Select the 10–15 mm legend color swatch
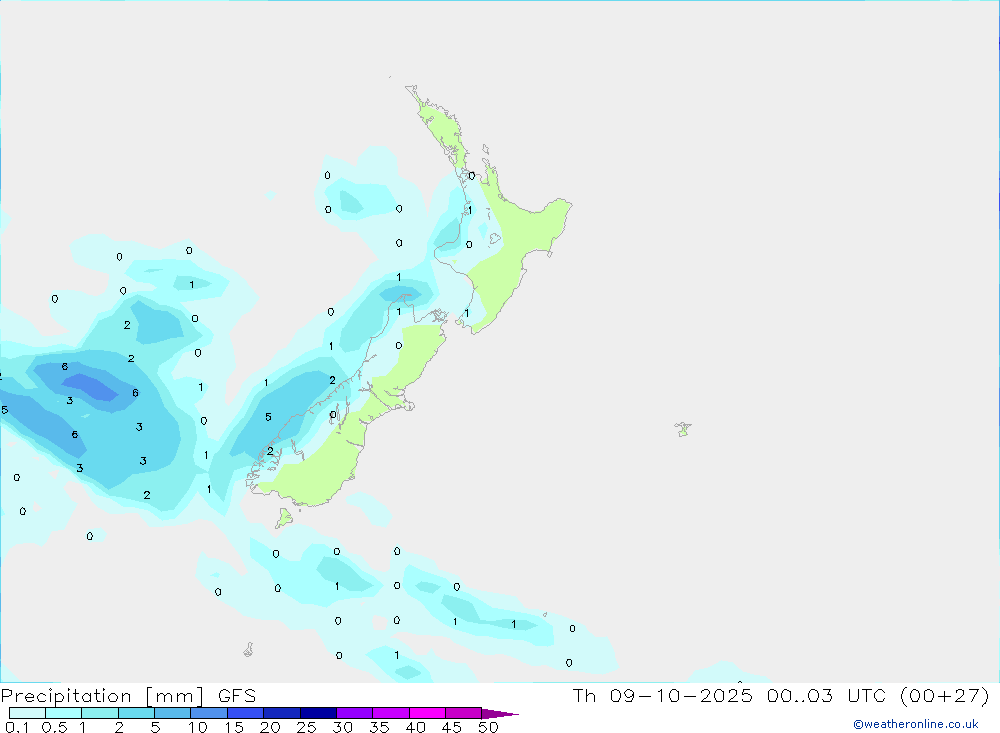Screen dimensions: 1000x733 tap(209, 713)
